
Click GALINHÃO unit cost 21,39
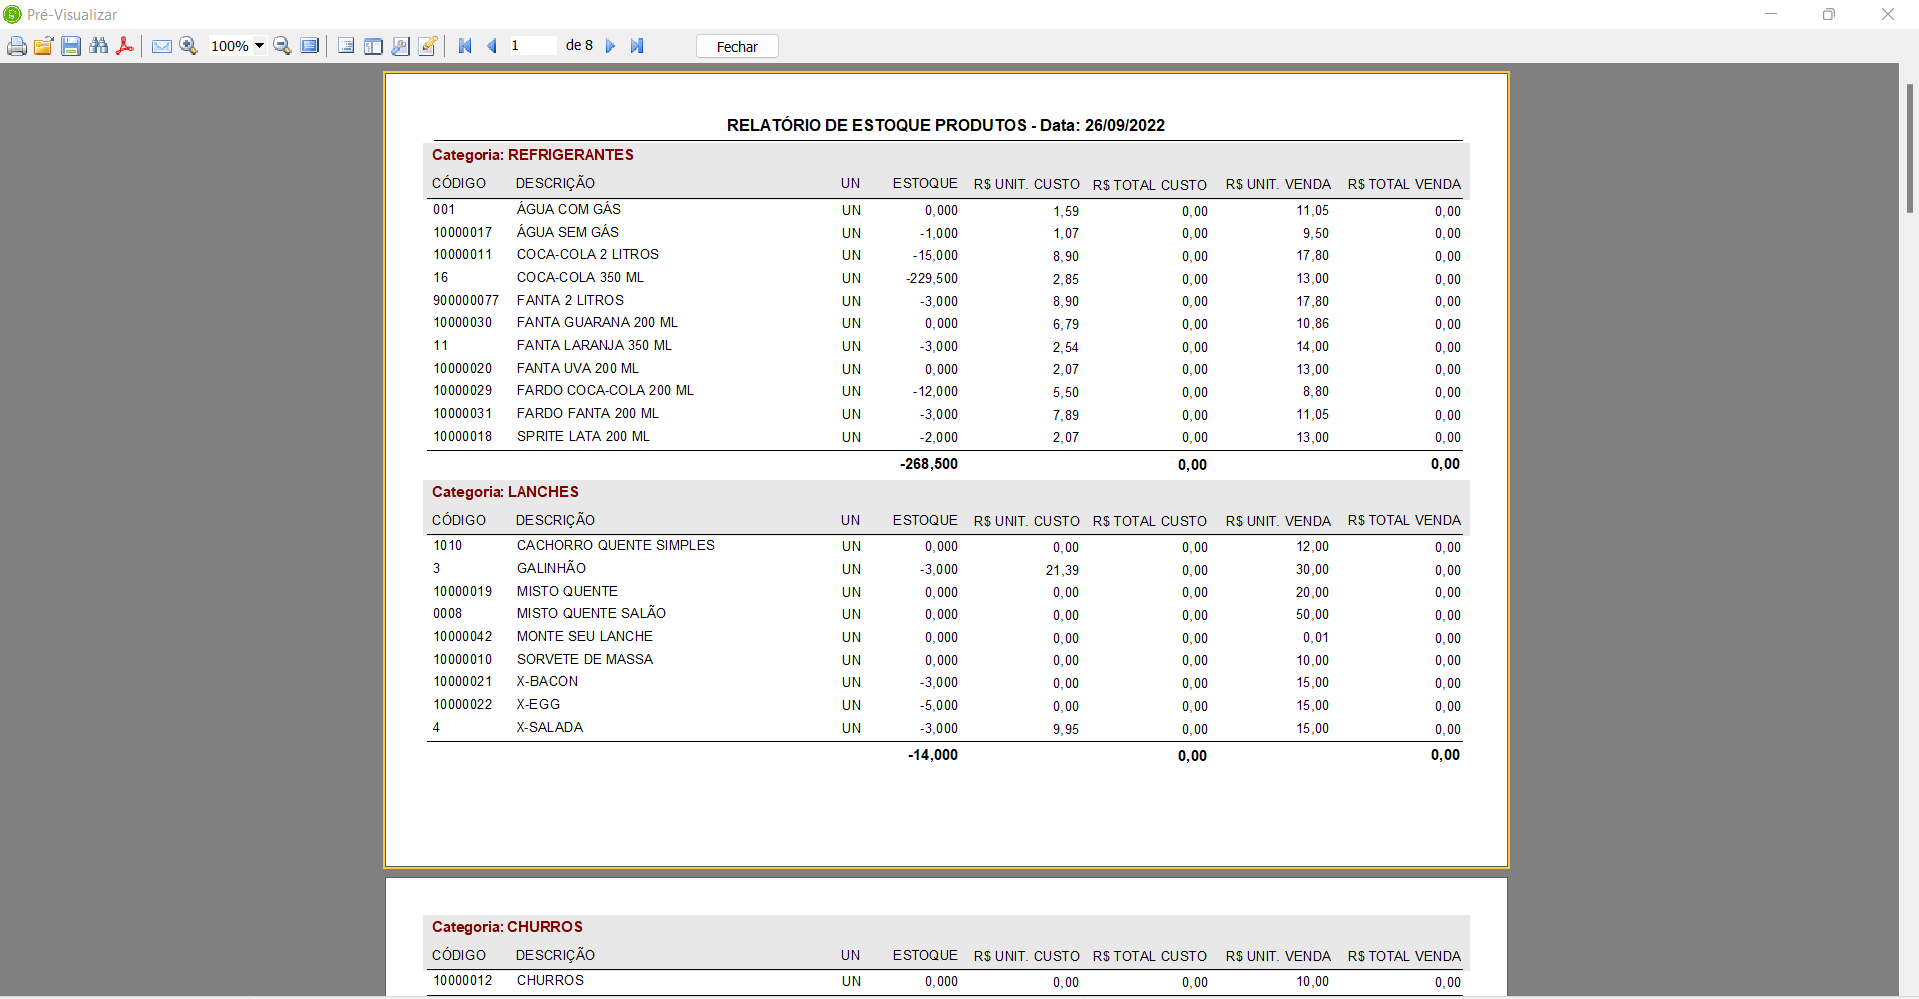pyautogui.click(x=1062, y=570)
